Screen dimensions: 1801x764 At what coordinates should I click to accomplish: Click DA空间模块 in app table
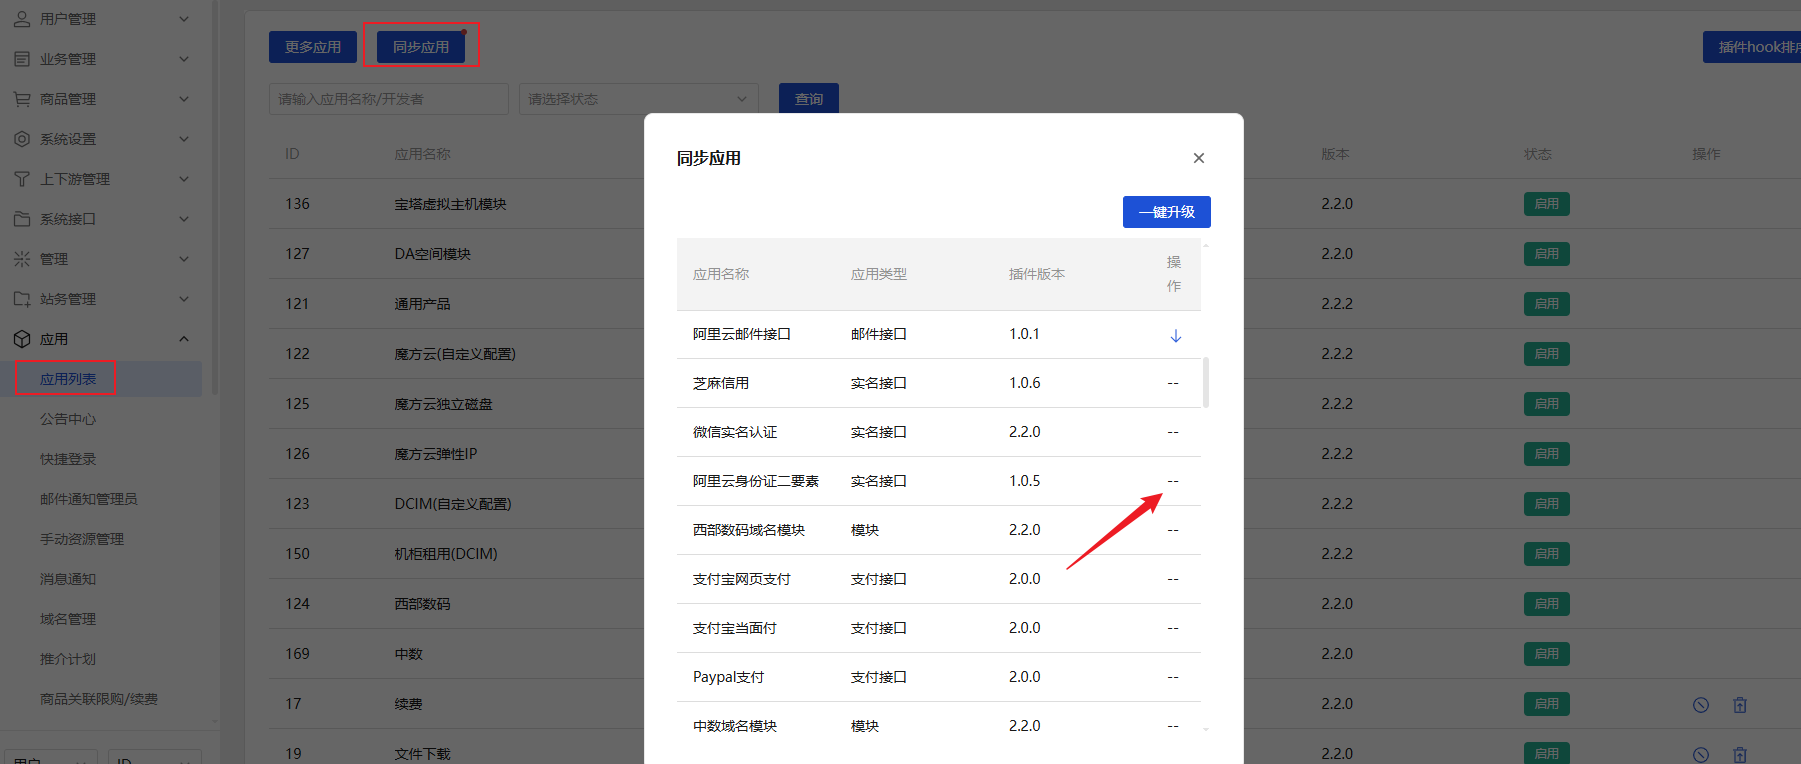(x=432, y=254)
